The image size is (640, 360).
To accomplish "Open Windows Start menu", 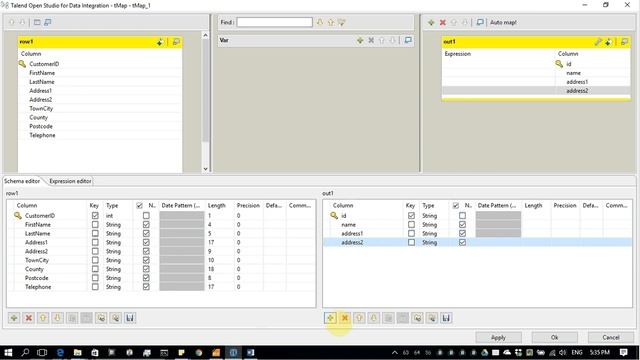I will pyautogui.click(x=8, y=352).
